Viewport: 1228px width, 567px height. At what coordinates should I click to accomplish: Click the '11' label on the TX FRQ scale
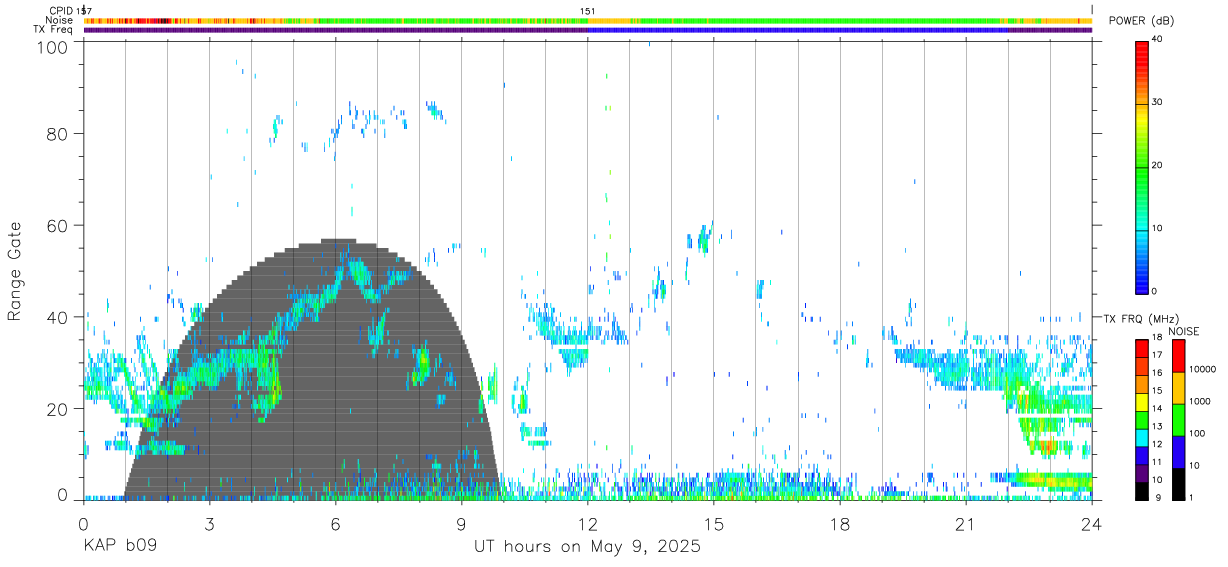pos(1157,461)
